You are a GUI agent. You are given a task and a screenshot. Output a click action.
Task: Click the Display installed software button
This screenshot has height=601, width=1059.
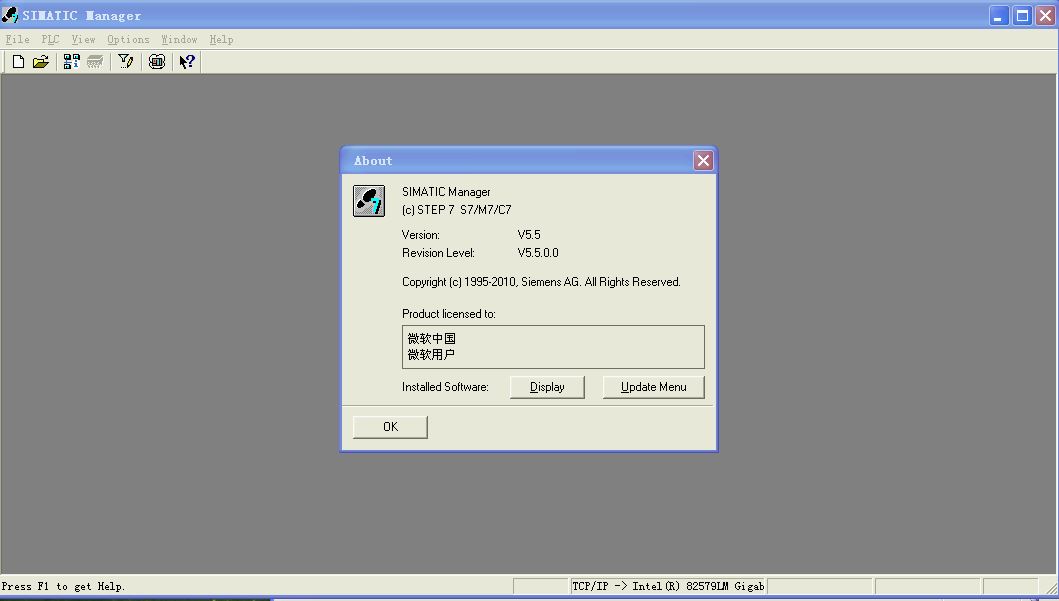[x=547, y=387]
